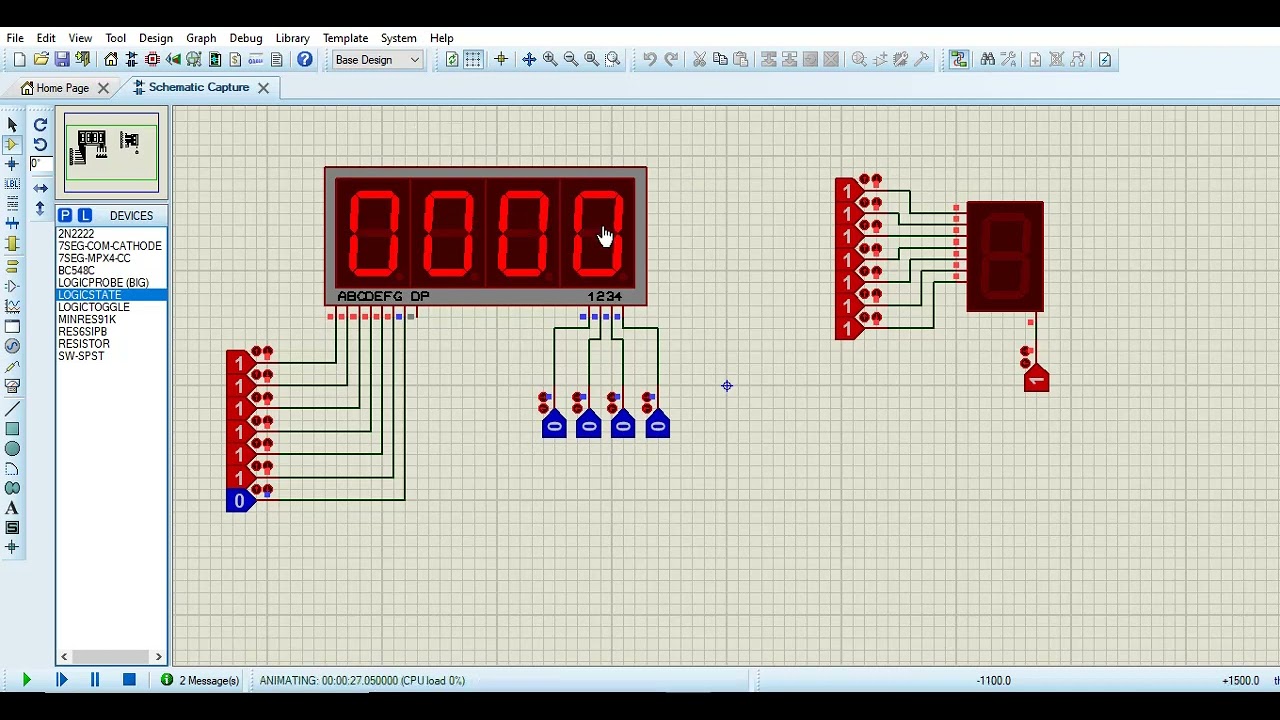Click the blue Help question mark icon
Viewport: 1280px width, 720px height.
tap(305, 60)
